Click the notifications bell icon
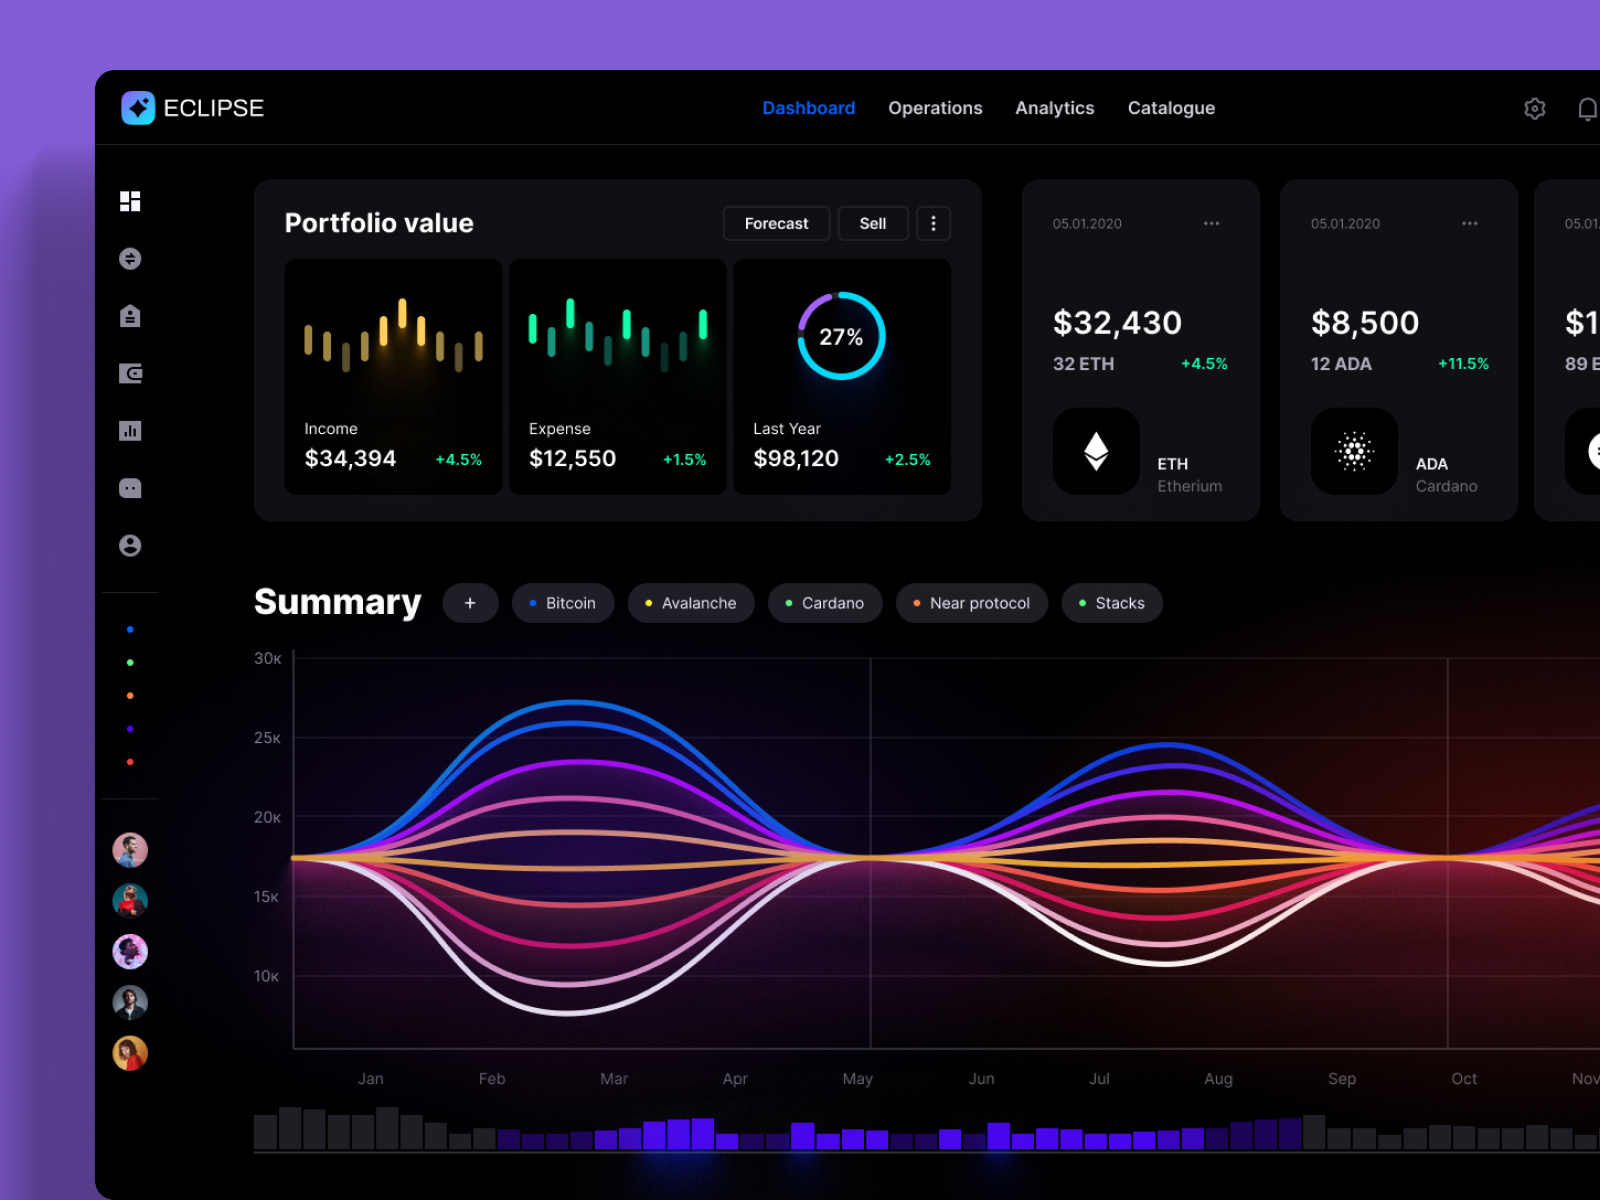The height and width of the screenshot is (1200, 1600). point(1587,108)
